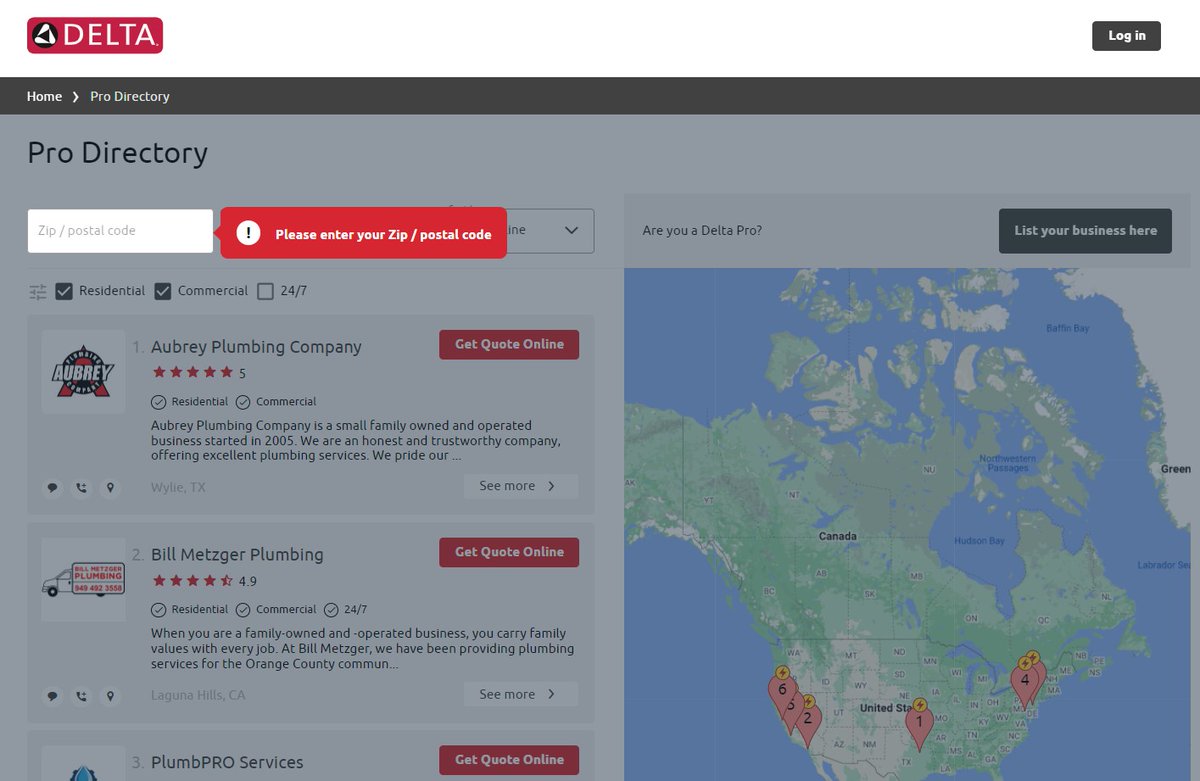The height and width of the screenshot is (781, 1200).
Task: Open the dropdown next to the zip field
Action: click(550, 231)
